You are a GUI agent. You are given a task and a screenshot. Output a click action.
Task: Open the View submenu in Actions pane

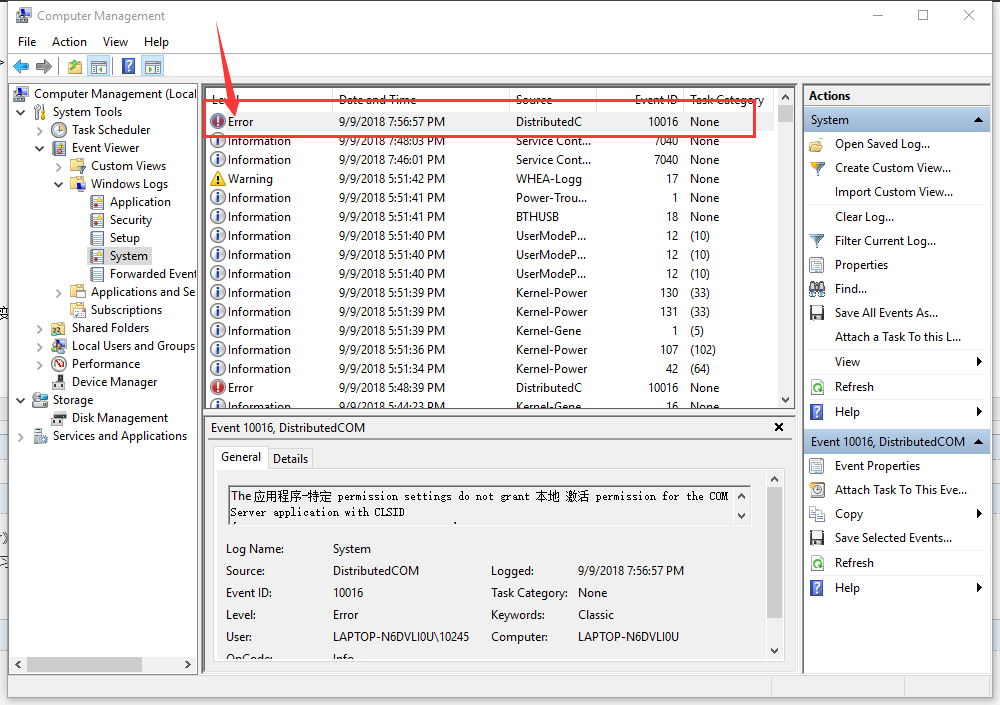click(849, 362)
